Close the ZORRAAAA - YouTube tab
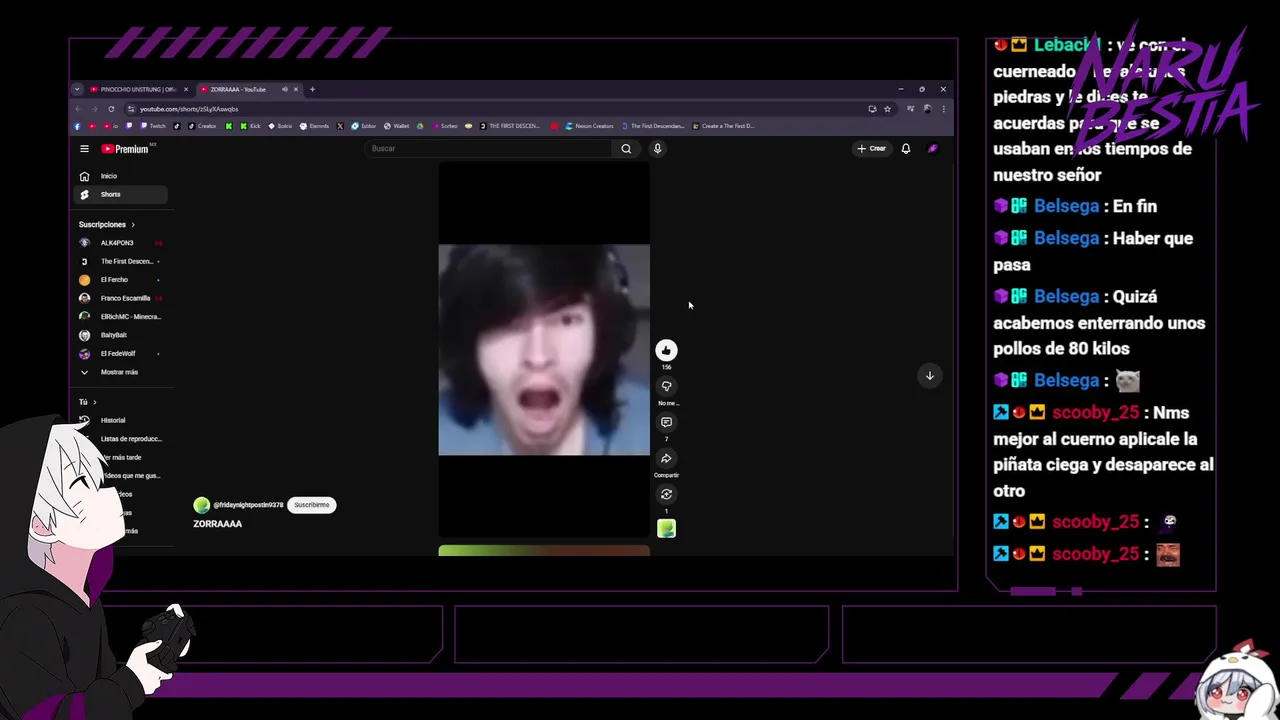The width and height of the screenshot is (1280, 720). pos(296,89)
